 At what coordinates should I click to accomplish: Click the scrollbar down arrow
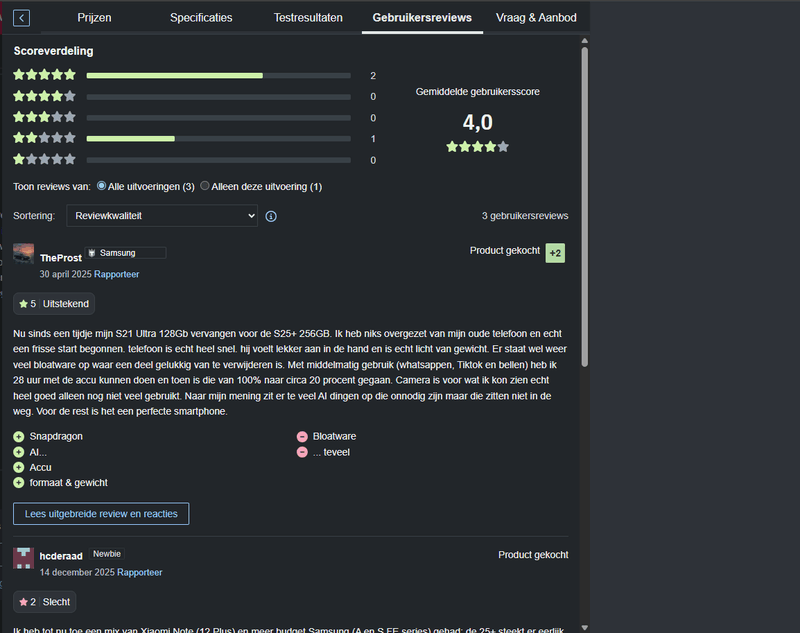click(x=585, y=628)
